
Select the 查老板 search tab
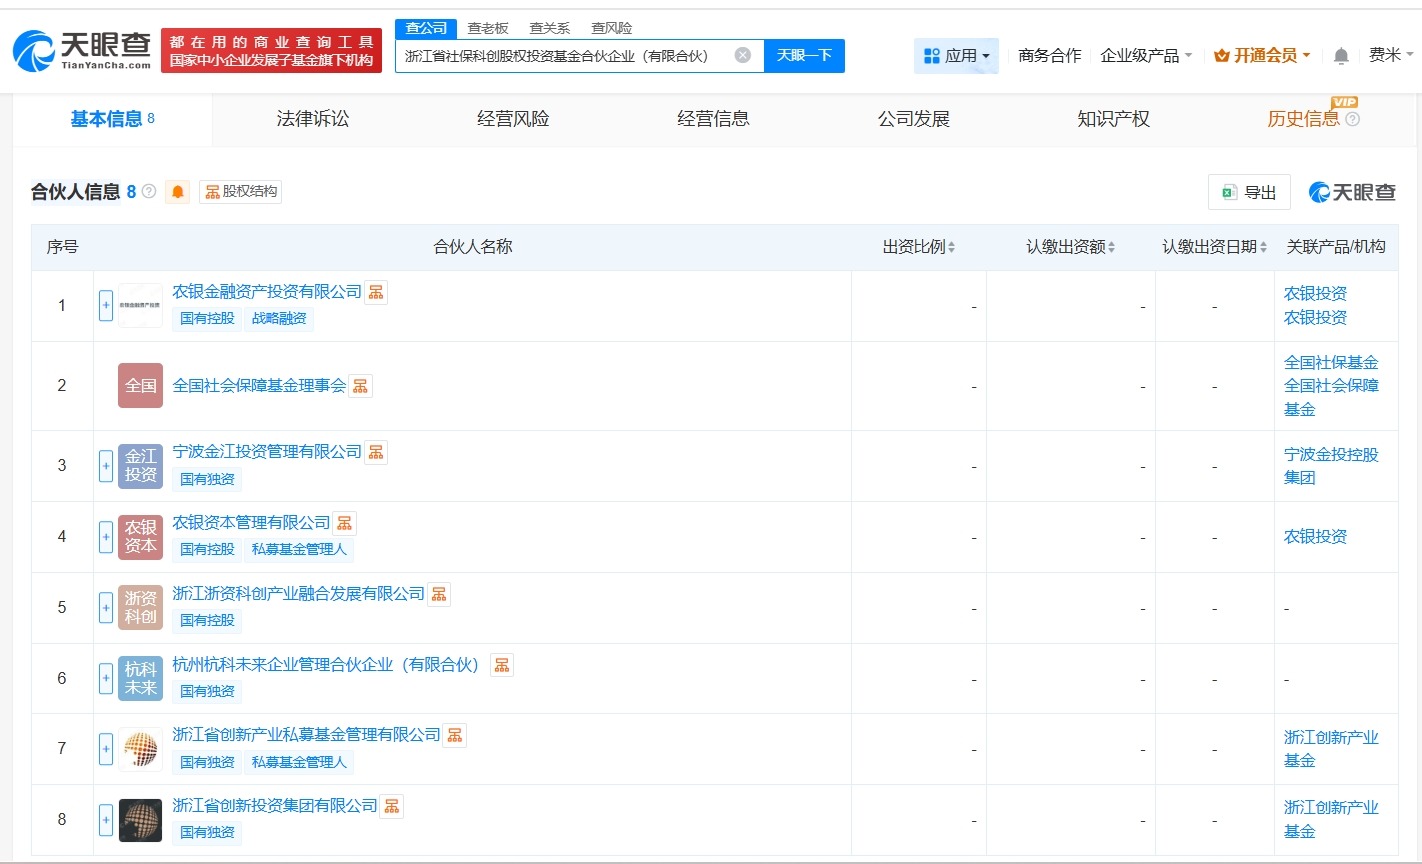[x=487, y=28]
